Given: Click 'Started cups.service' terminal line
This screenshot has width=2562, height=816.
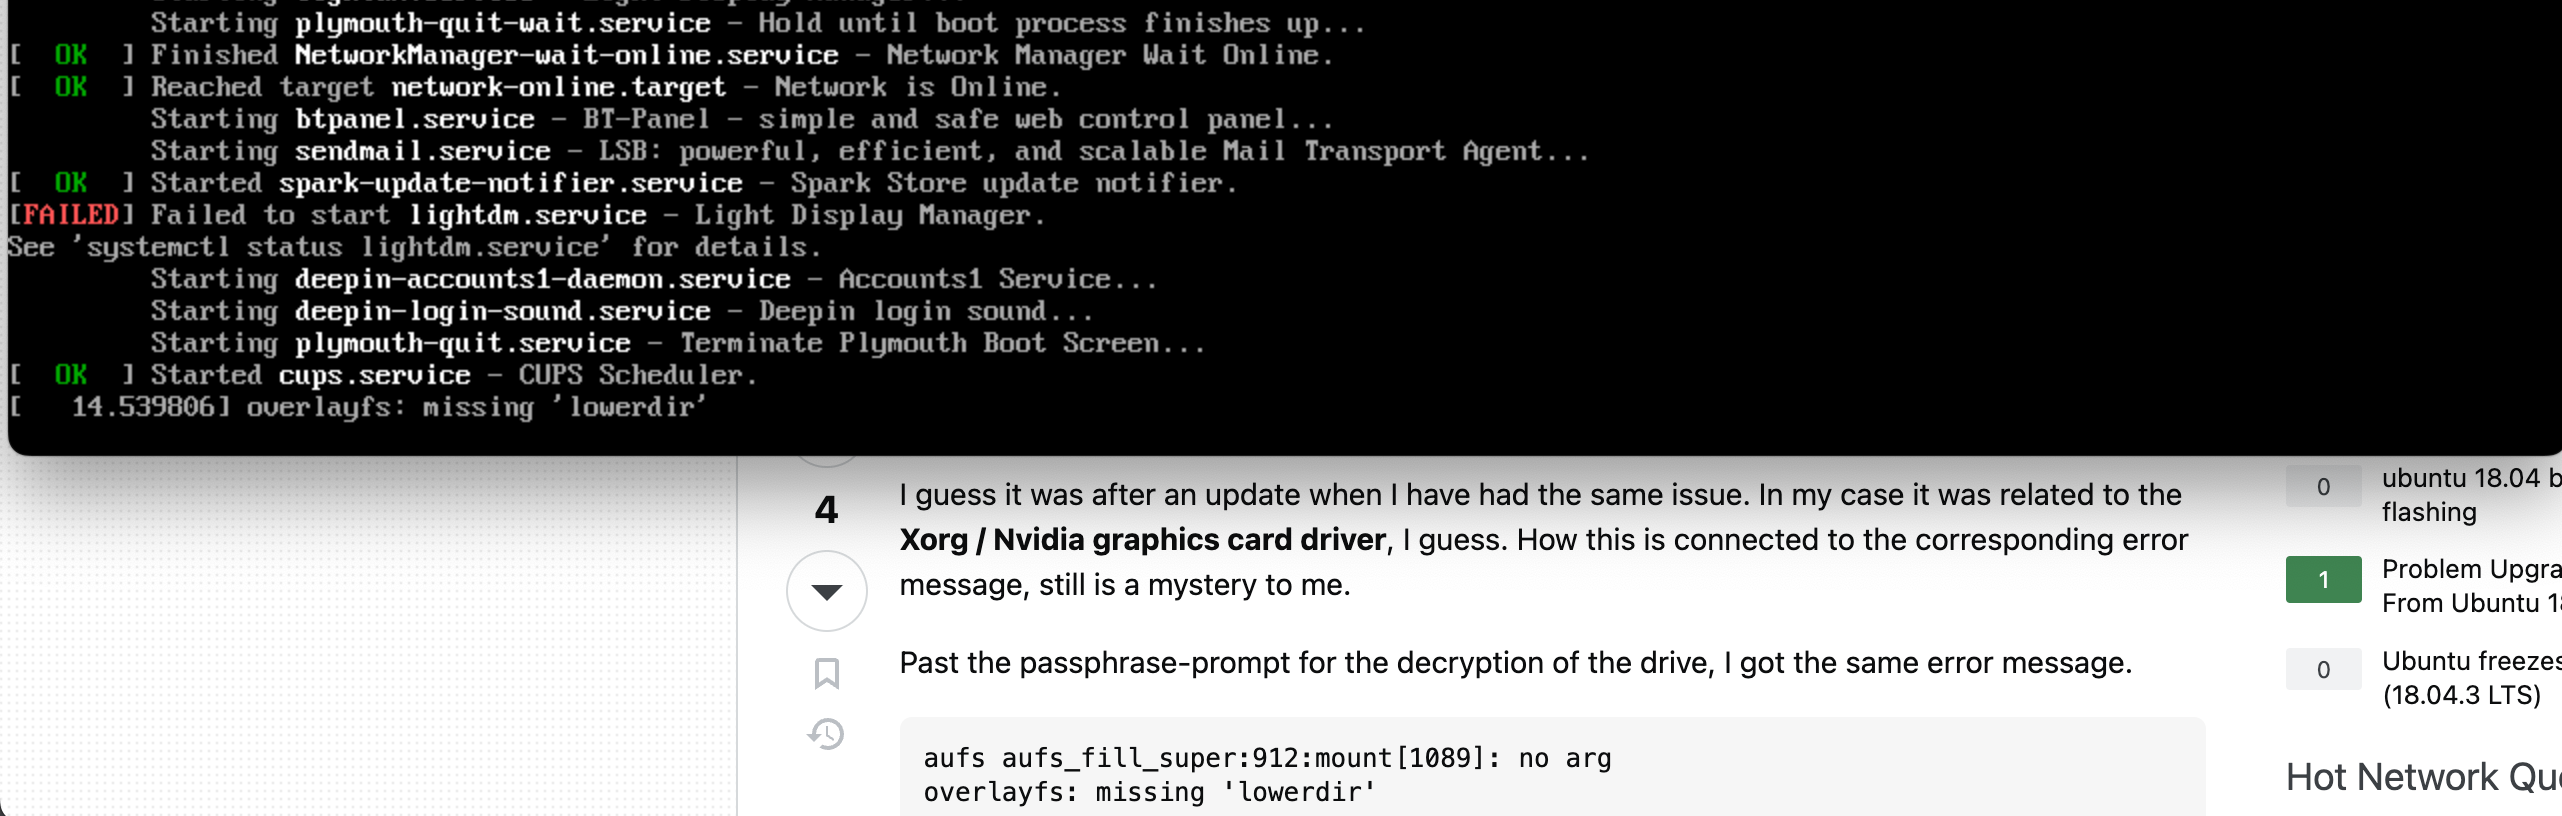Looking at the screenshot, I should click(x=382, y=375).
